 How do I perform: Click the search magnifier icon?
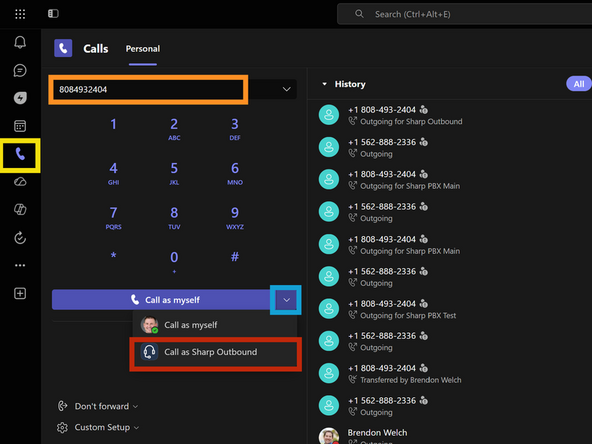[359, 14]
